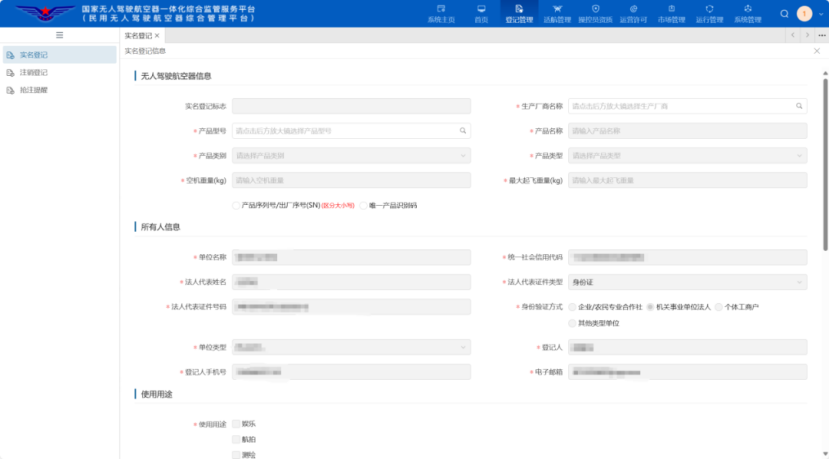830x460 pixels.
Task: Open 操控员资质 shield icon
Action: 595,14
